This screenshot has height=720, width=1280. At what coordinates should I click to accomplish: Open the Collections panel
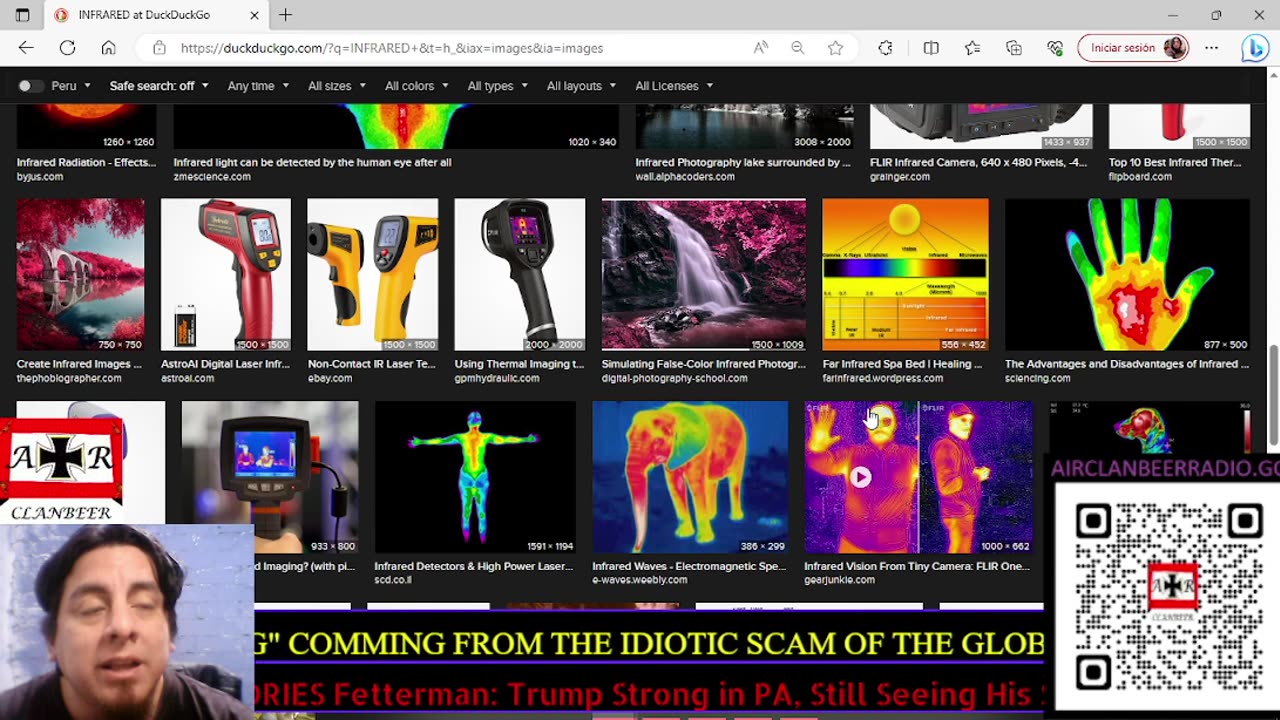point(1014,48)
